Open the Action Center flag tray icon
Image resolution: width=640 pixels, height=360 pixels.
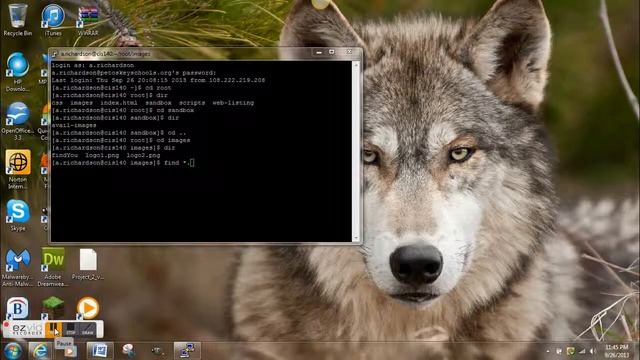pos(559,351)
